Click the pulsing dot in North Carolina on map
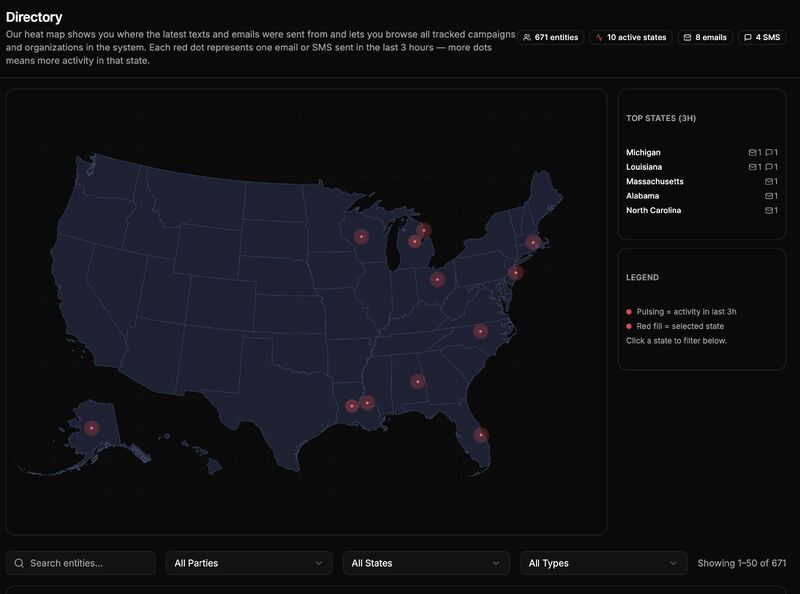Screen dimensions: 800x594 [x=480, y=331]
